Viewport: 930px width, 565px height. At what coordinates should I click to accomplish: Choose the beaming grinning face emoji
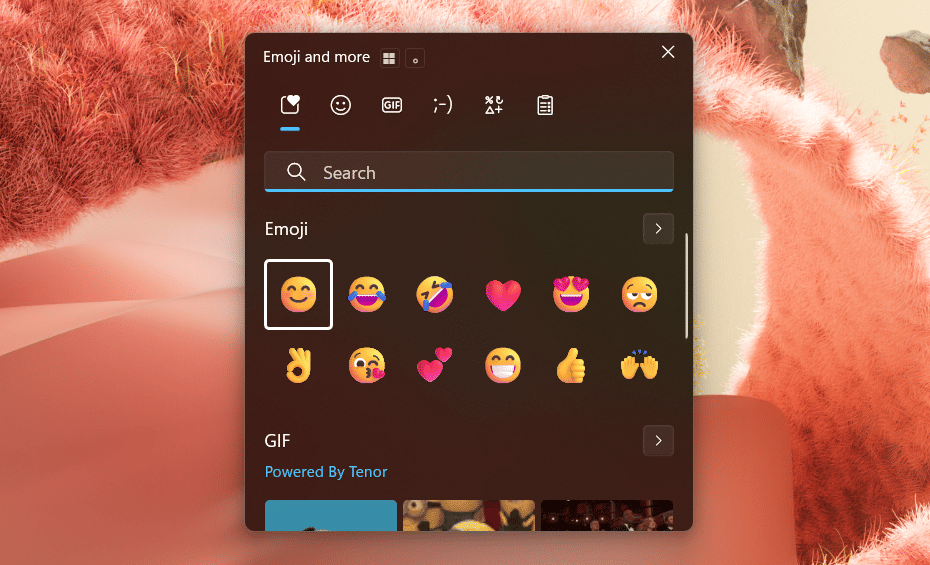[503, 365]
